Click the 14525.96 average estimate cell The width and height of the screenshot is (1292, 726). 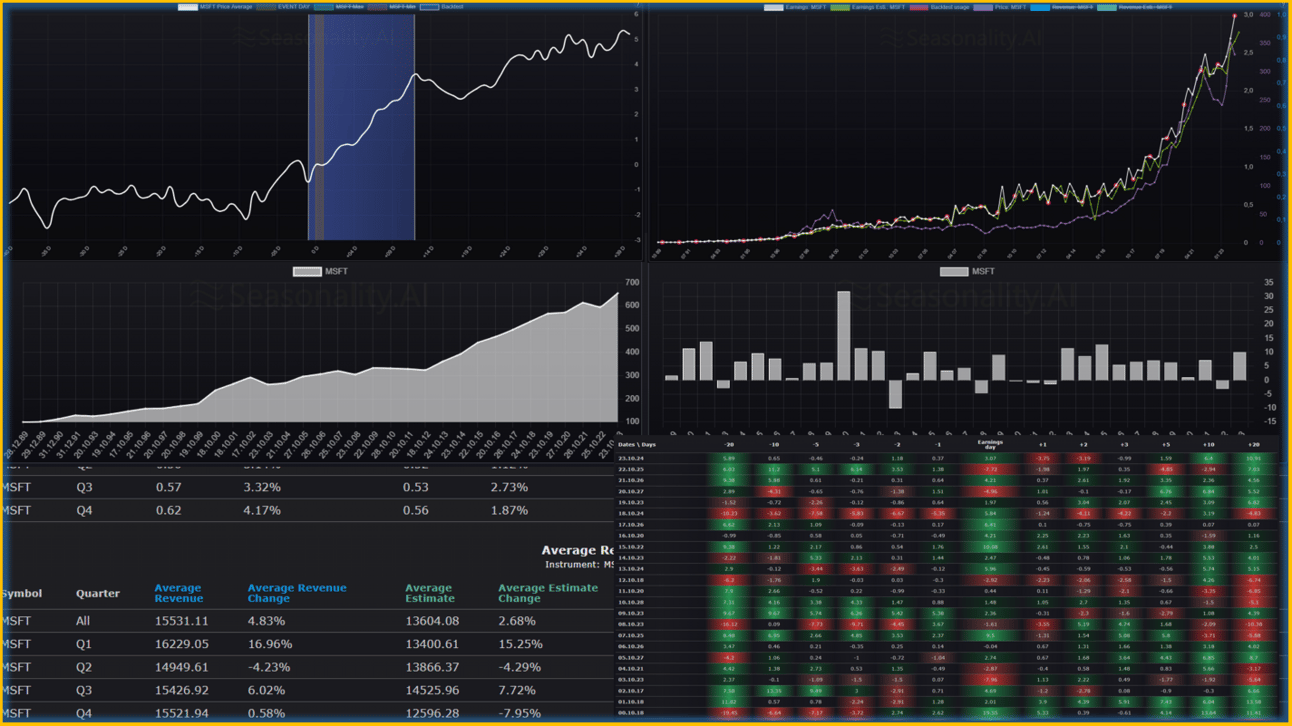click(432, 690)
